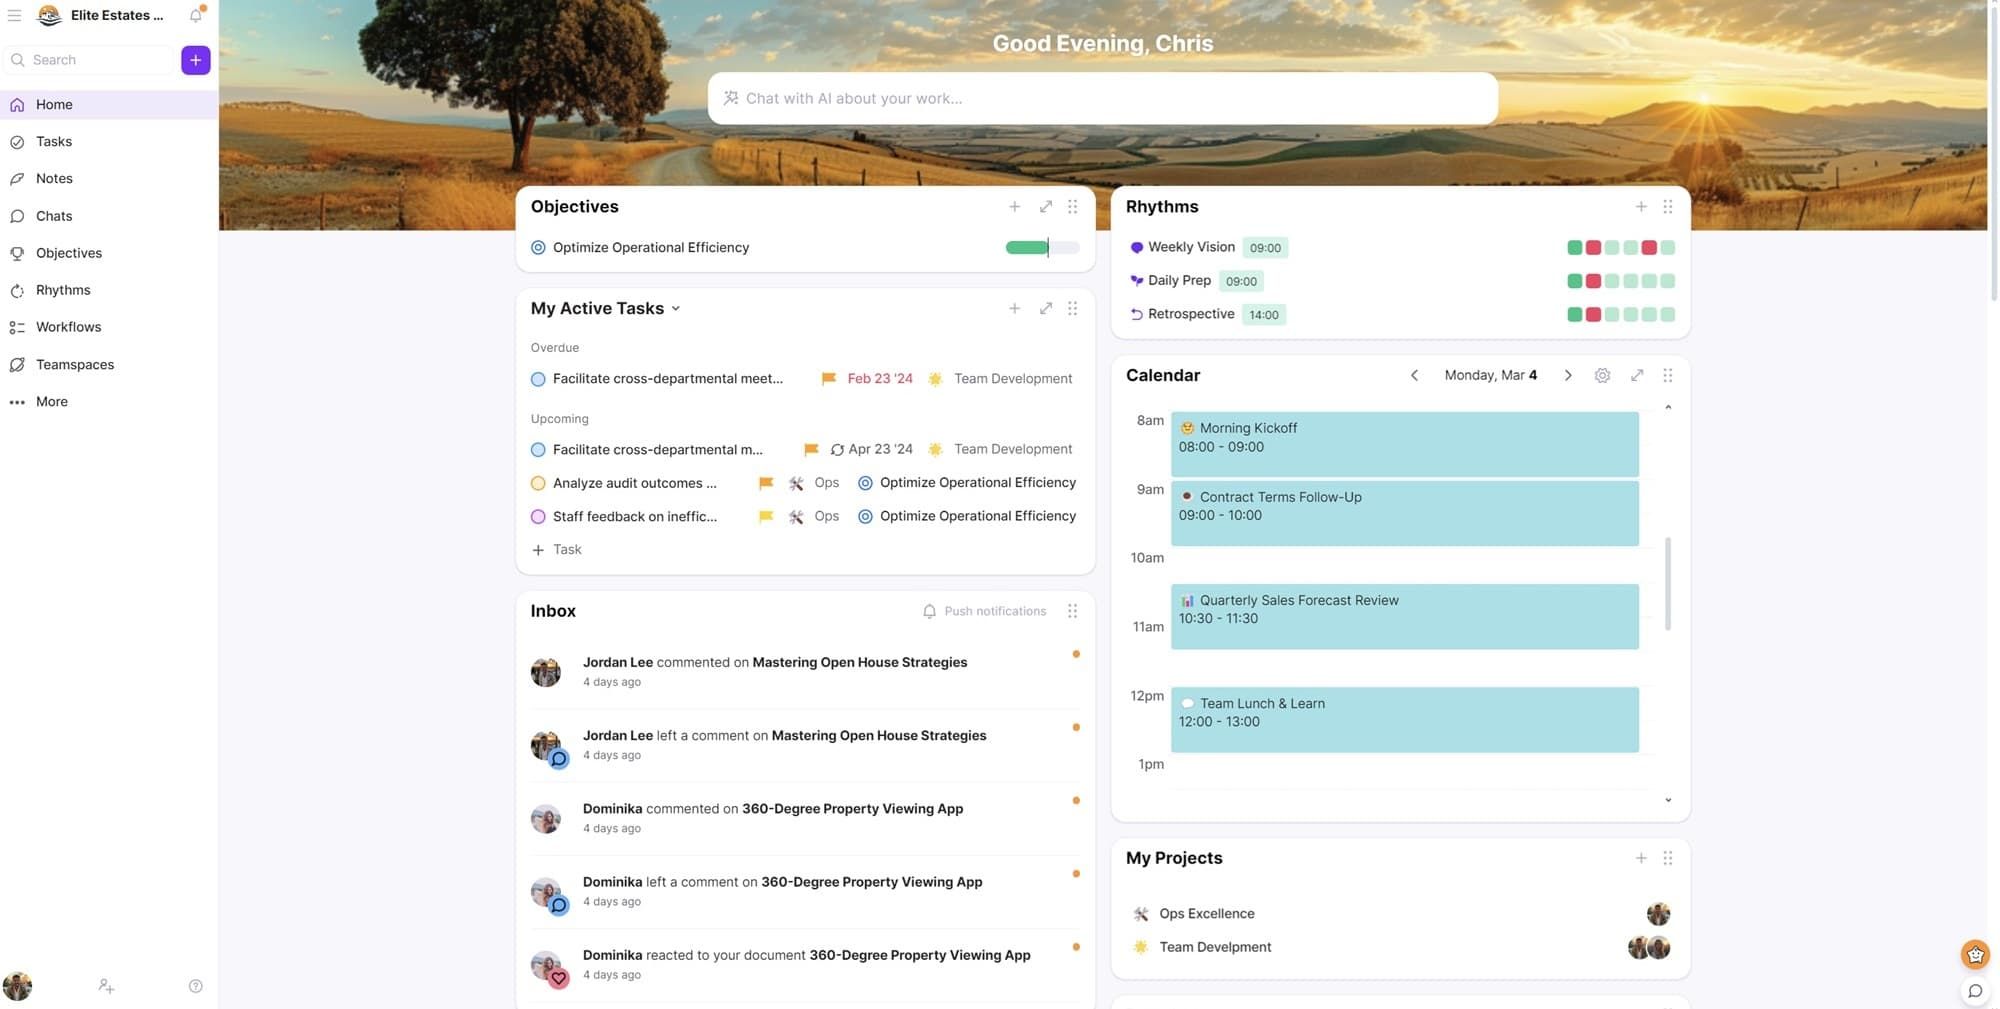The image size is (2000, 1009).
Task: Enable push notifications in the Inbox
Action: (x=984, y=610)
